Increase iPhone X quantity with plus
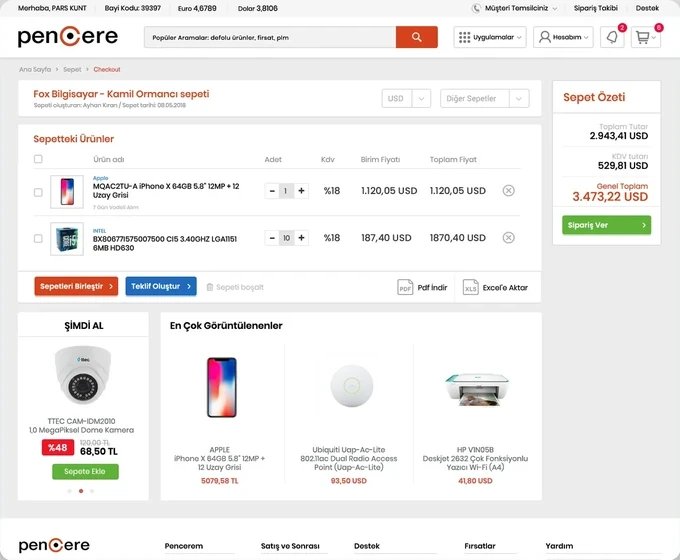The height and width of the screenshot is (560, 680). pos(301,190)
